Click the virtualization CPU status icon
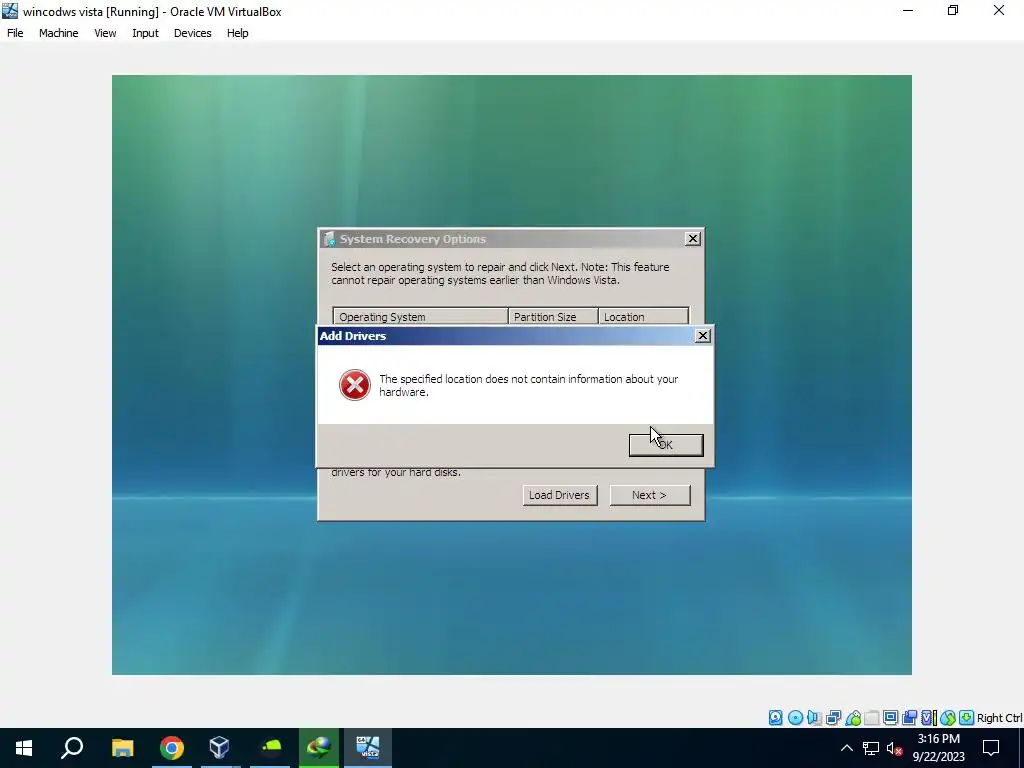The image size is (1024, 768). [x=929, y=718]
